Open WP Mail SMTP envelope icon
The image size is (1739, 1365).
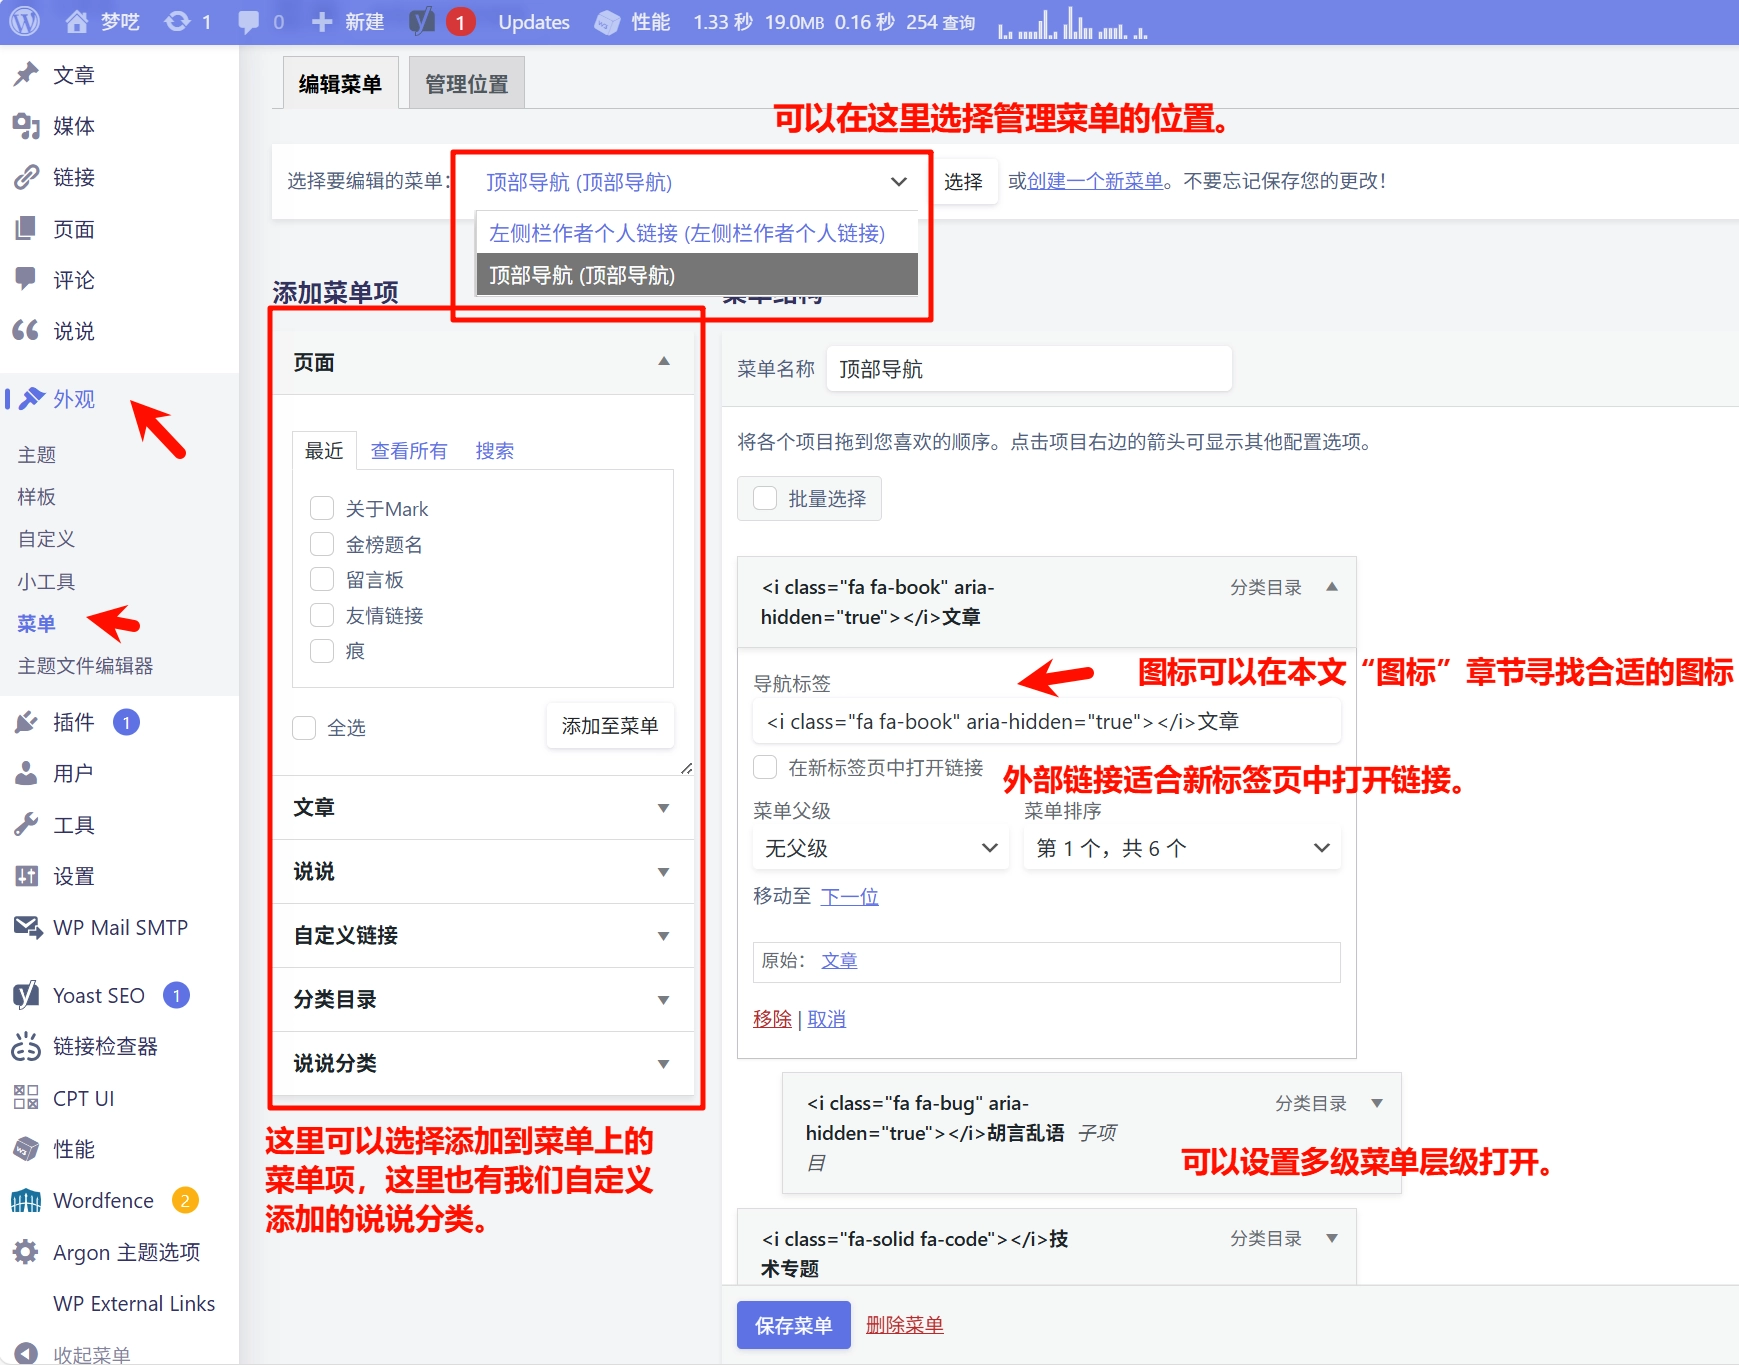(27, 927)
